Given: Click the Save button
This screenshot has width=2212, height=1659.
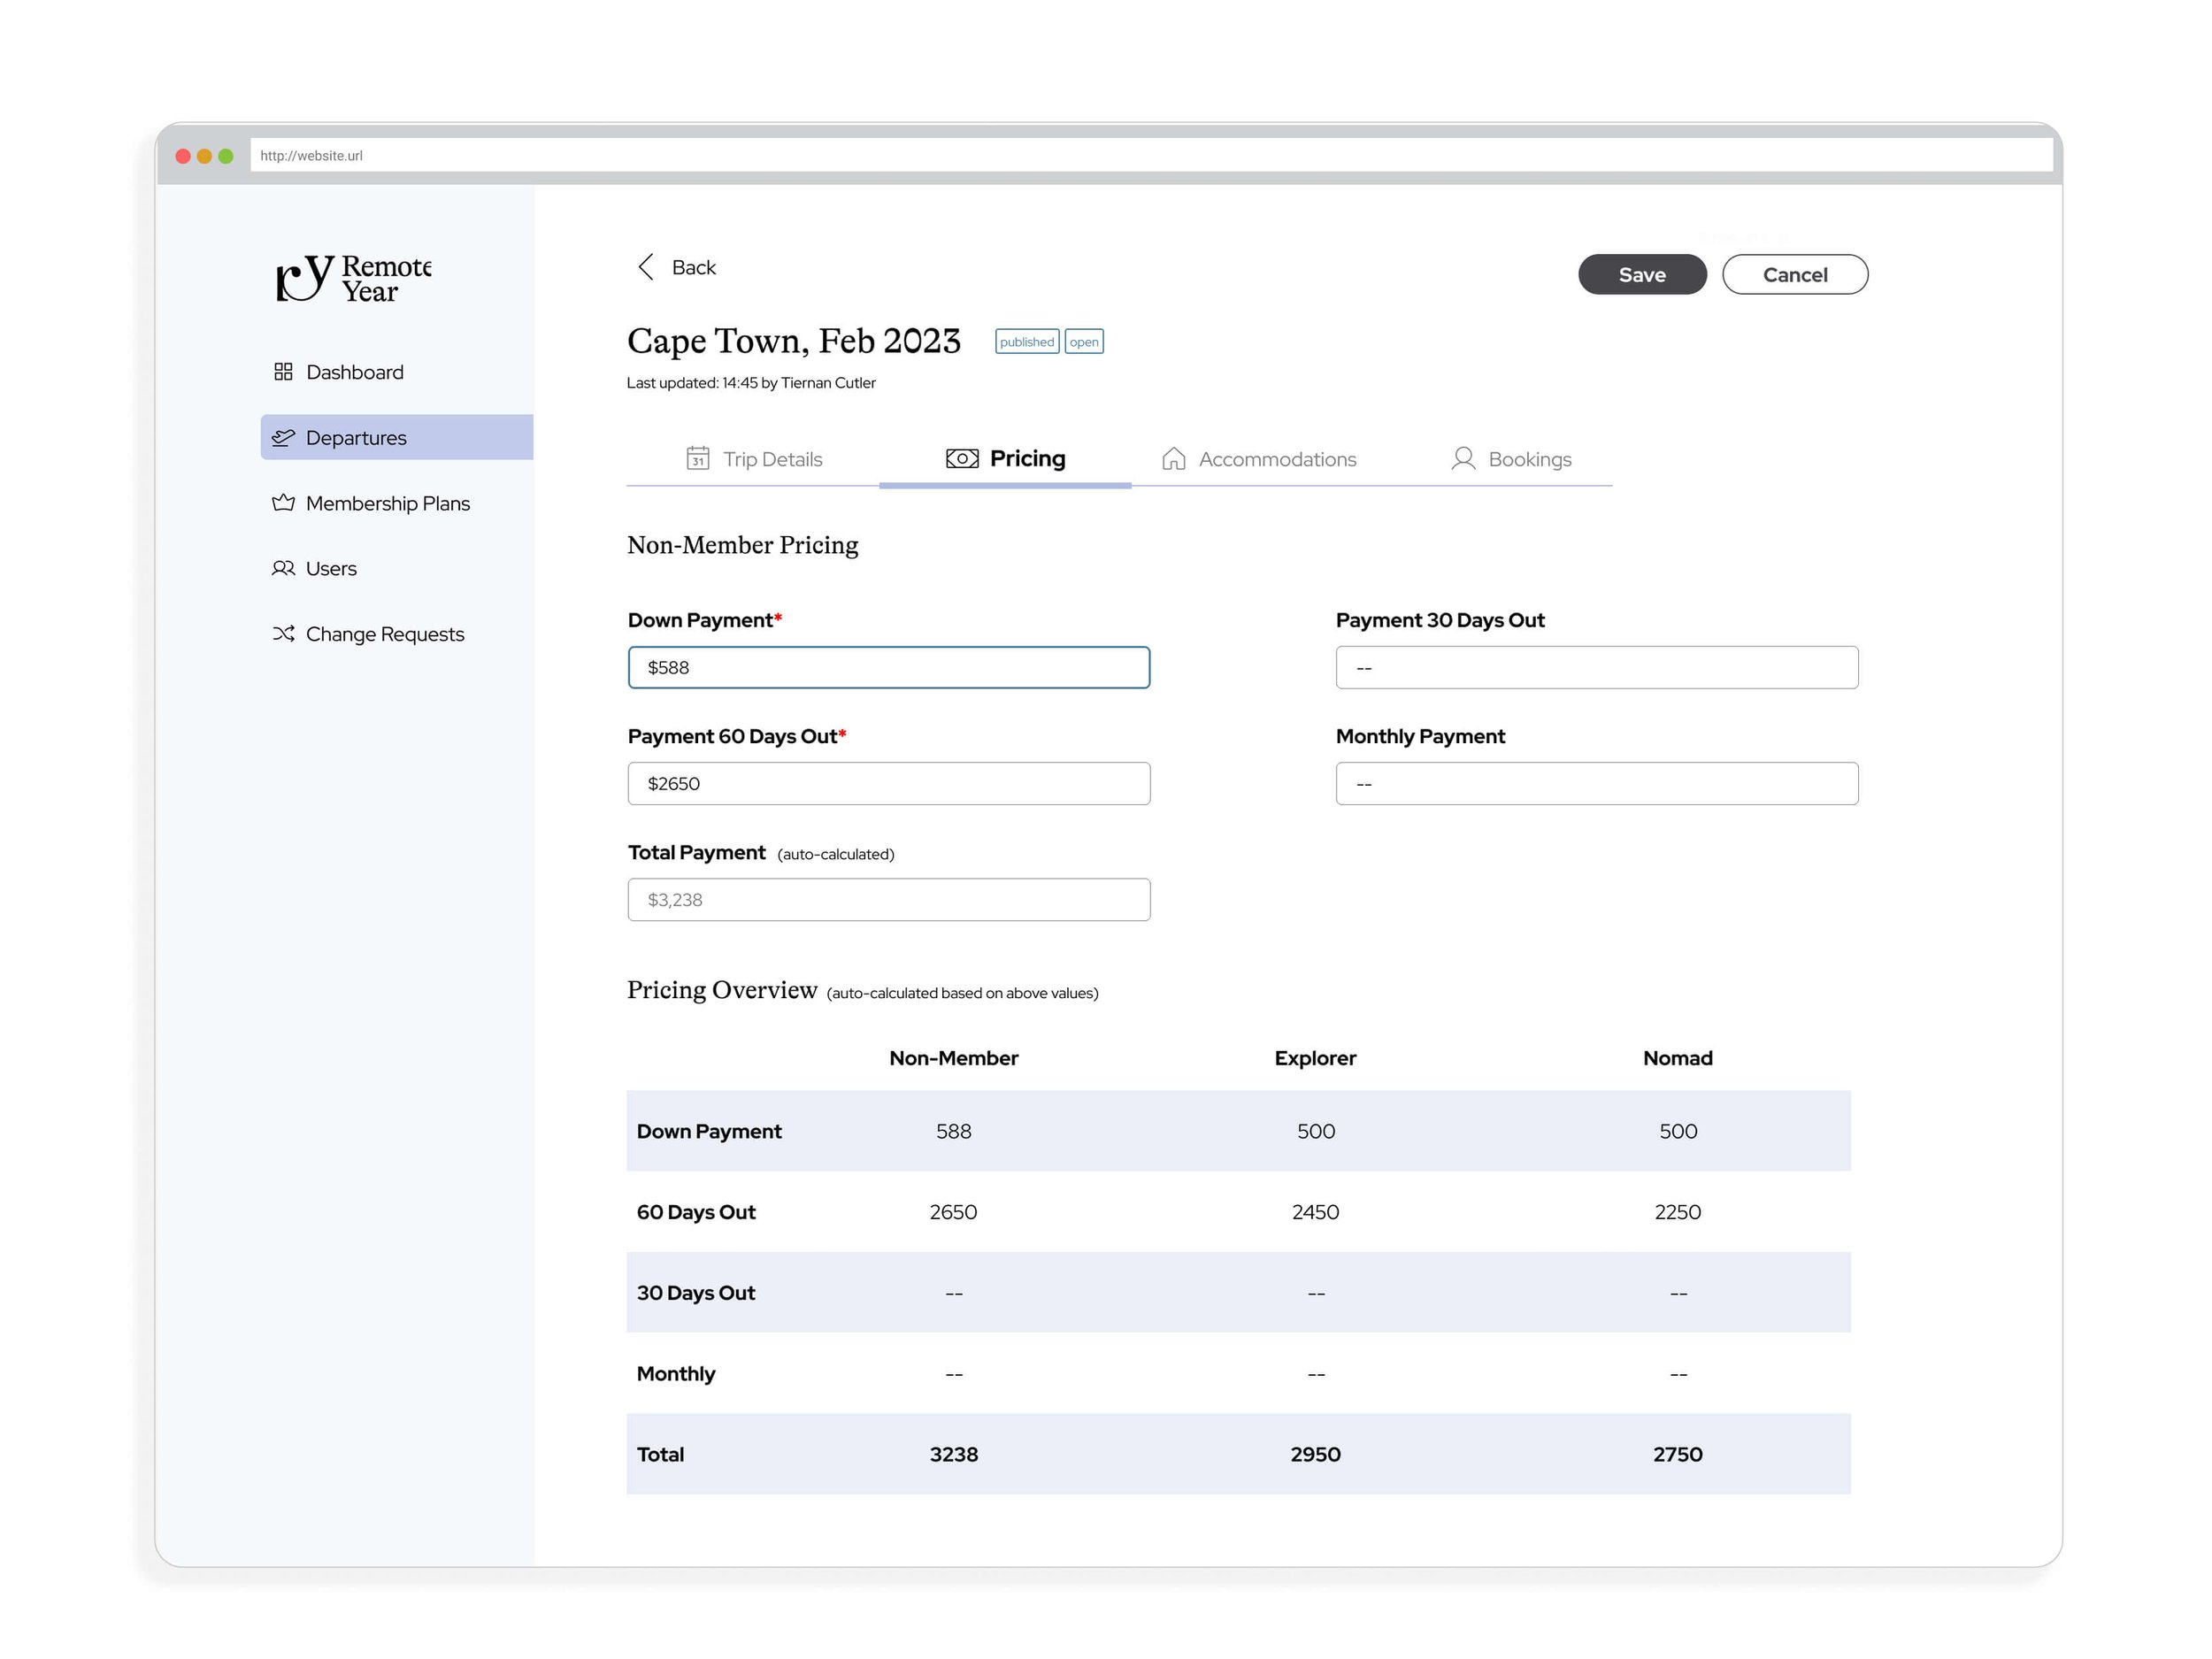Looking at the screenshot, I should (x=1642, y=274).
